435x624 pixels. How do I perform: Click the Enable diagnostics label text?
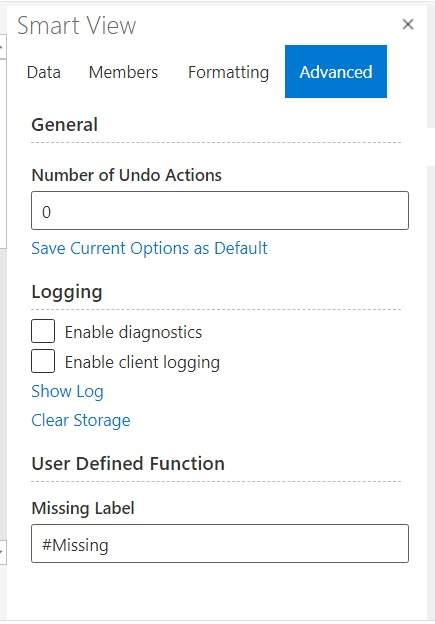pyautogui.click(x=133, y=332)
